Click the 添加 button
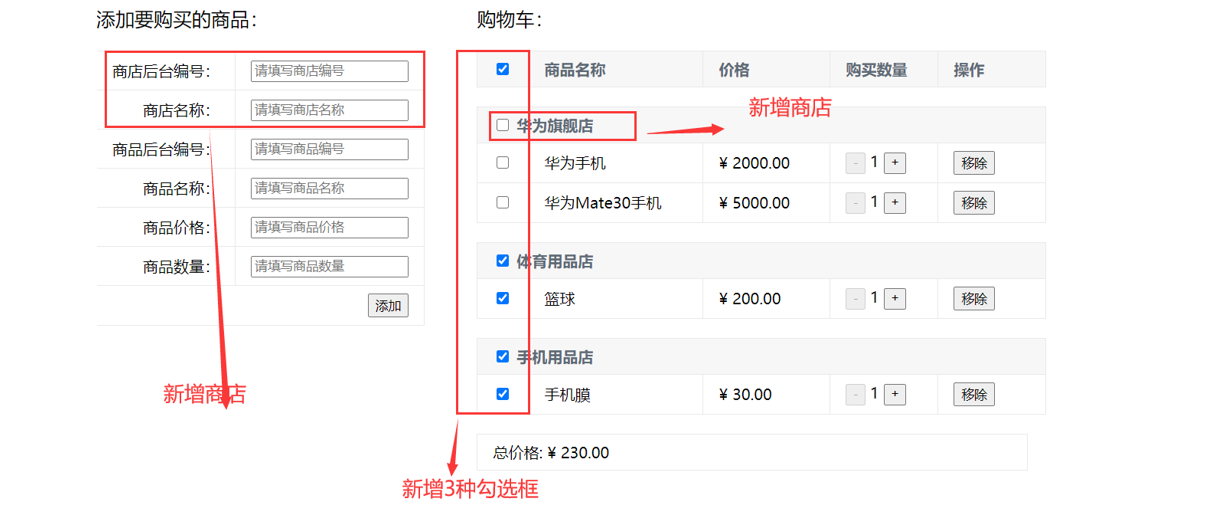 tap(388, 306)
